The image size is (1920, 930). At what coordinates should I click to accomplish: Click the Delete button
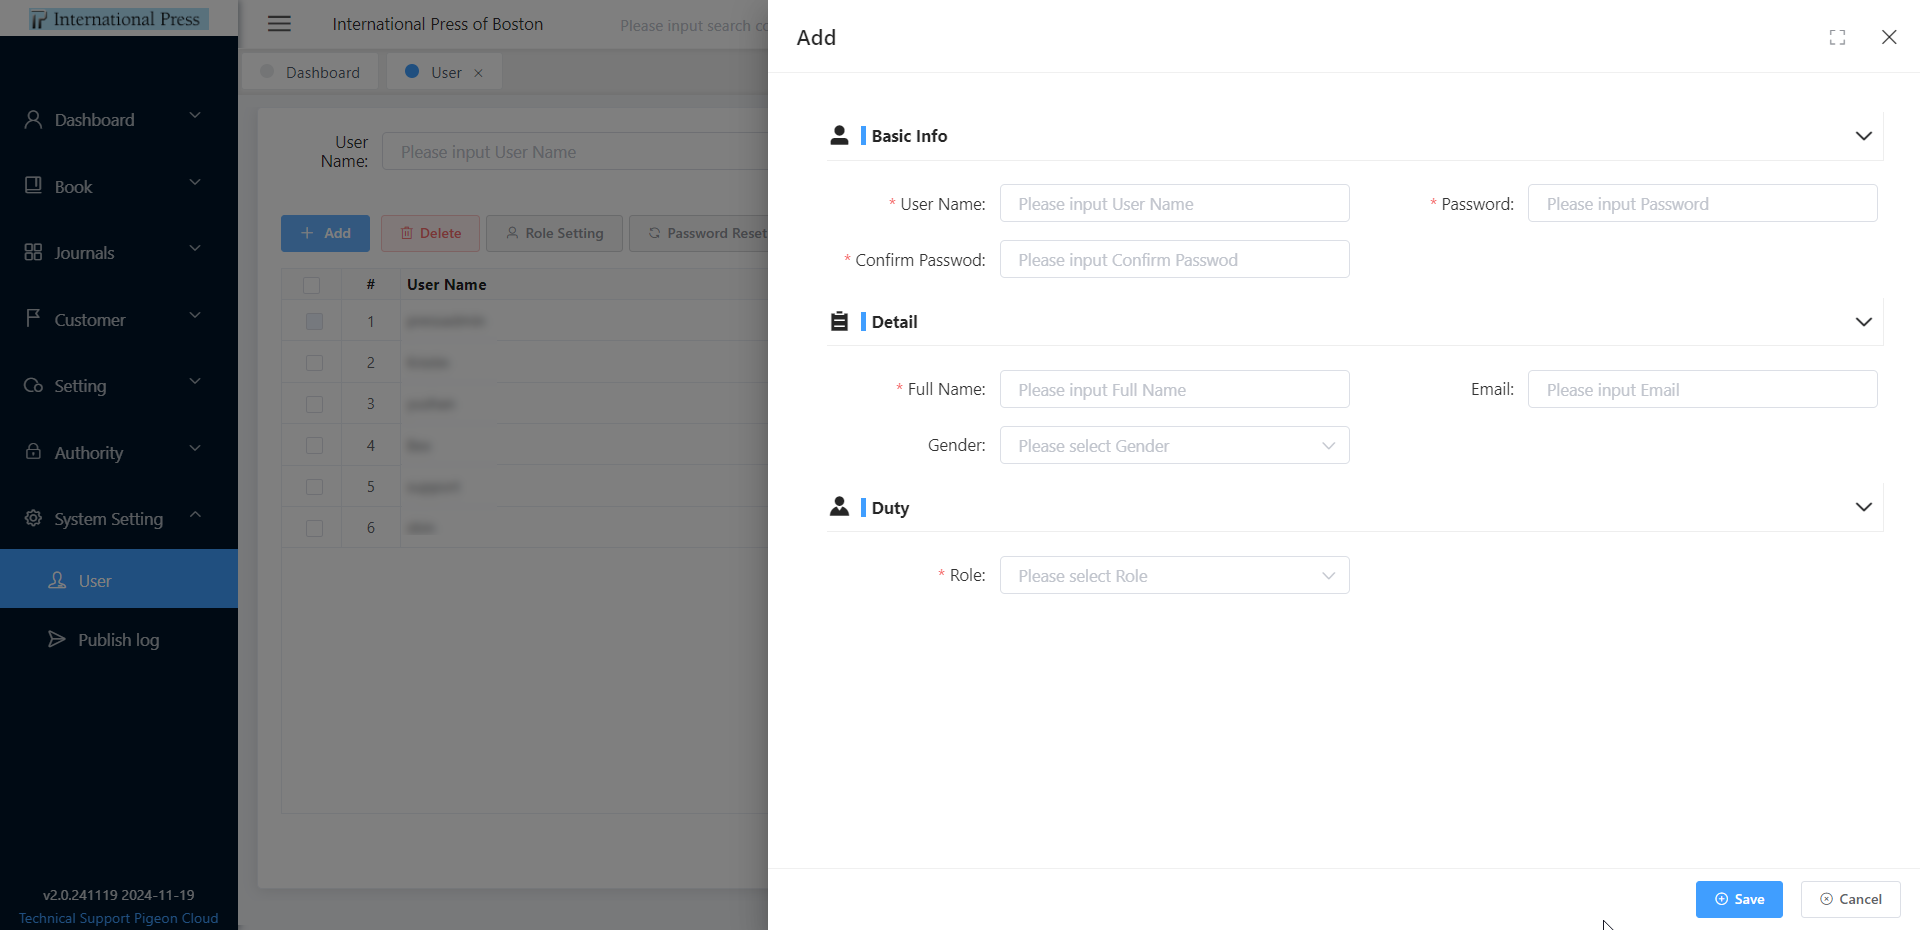(430, 233)
